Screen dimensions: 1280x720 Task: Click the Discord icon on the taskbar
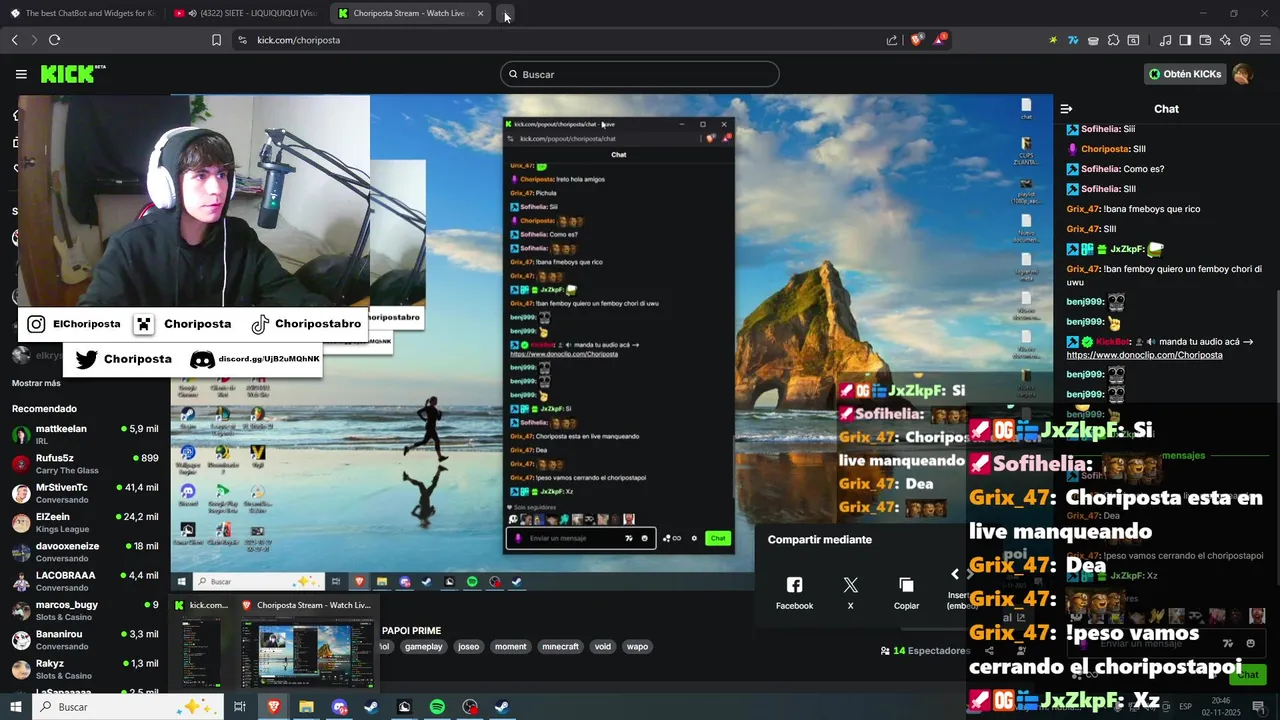pos(339,707)
